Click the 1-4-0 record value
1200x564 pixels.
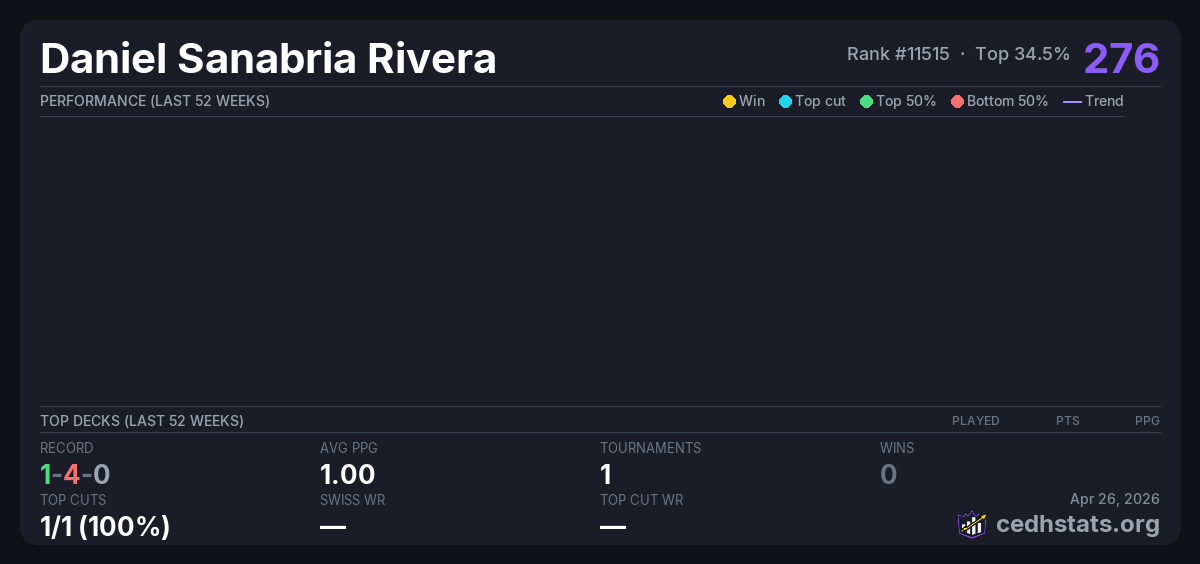75,474
